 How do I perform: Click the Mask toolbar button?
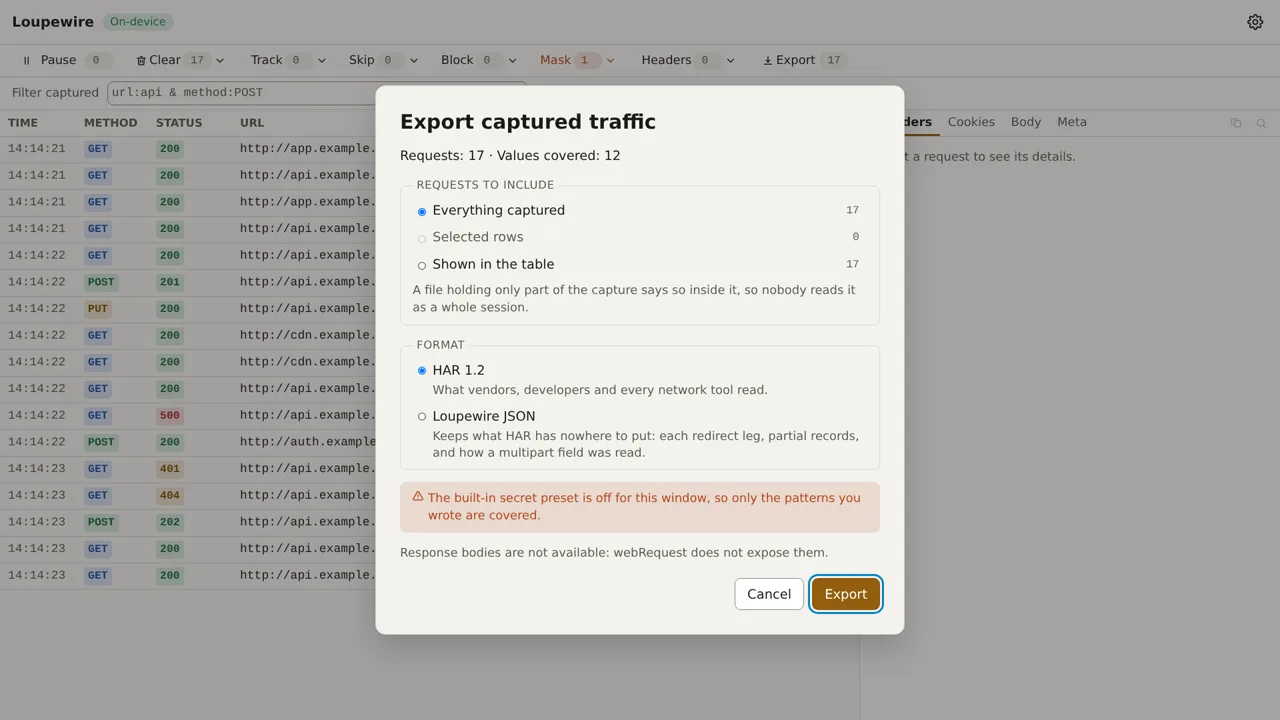click(x=569, y=60)
